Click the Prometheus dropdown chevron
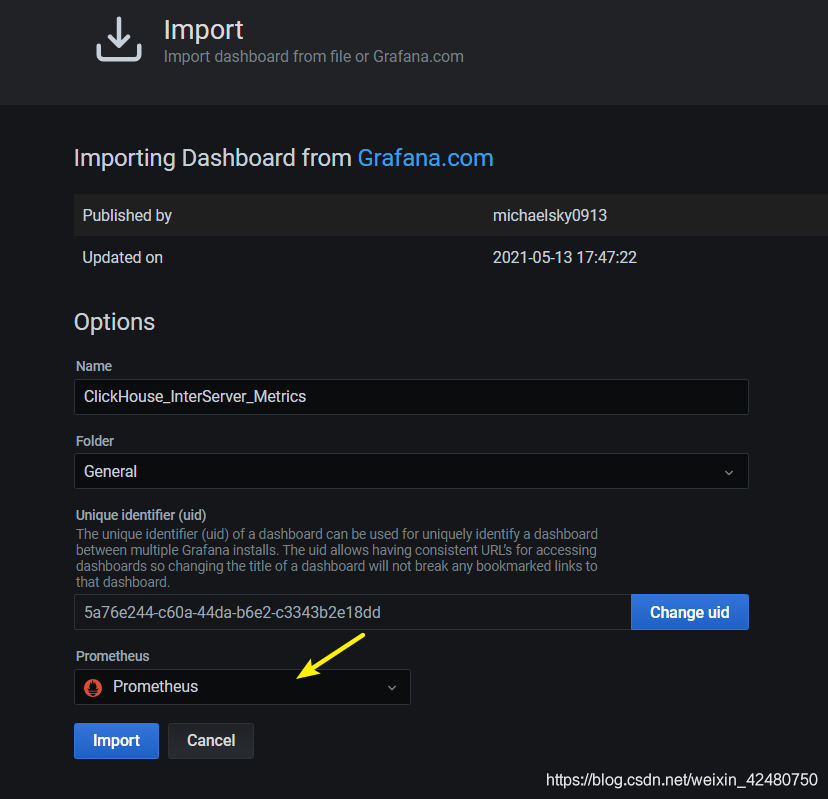This screenshot has height=799, width=828. pos(392,688)
